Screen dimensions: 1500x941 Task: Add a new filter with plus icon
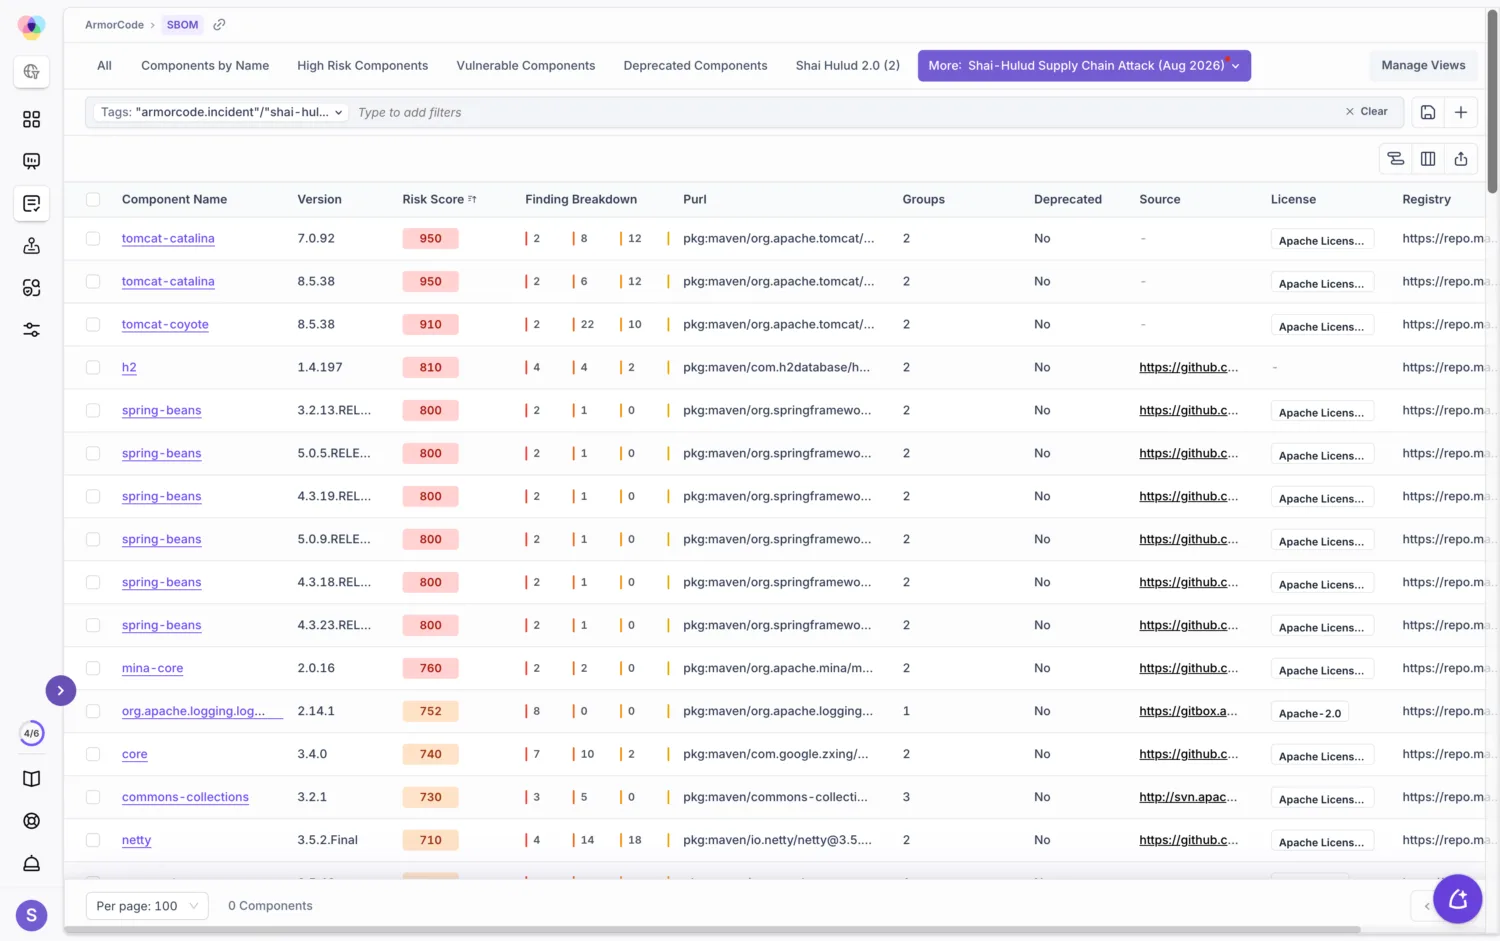point(1461,112)
